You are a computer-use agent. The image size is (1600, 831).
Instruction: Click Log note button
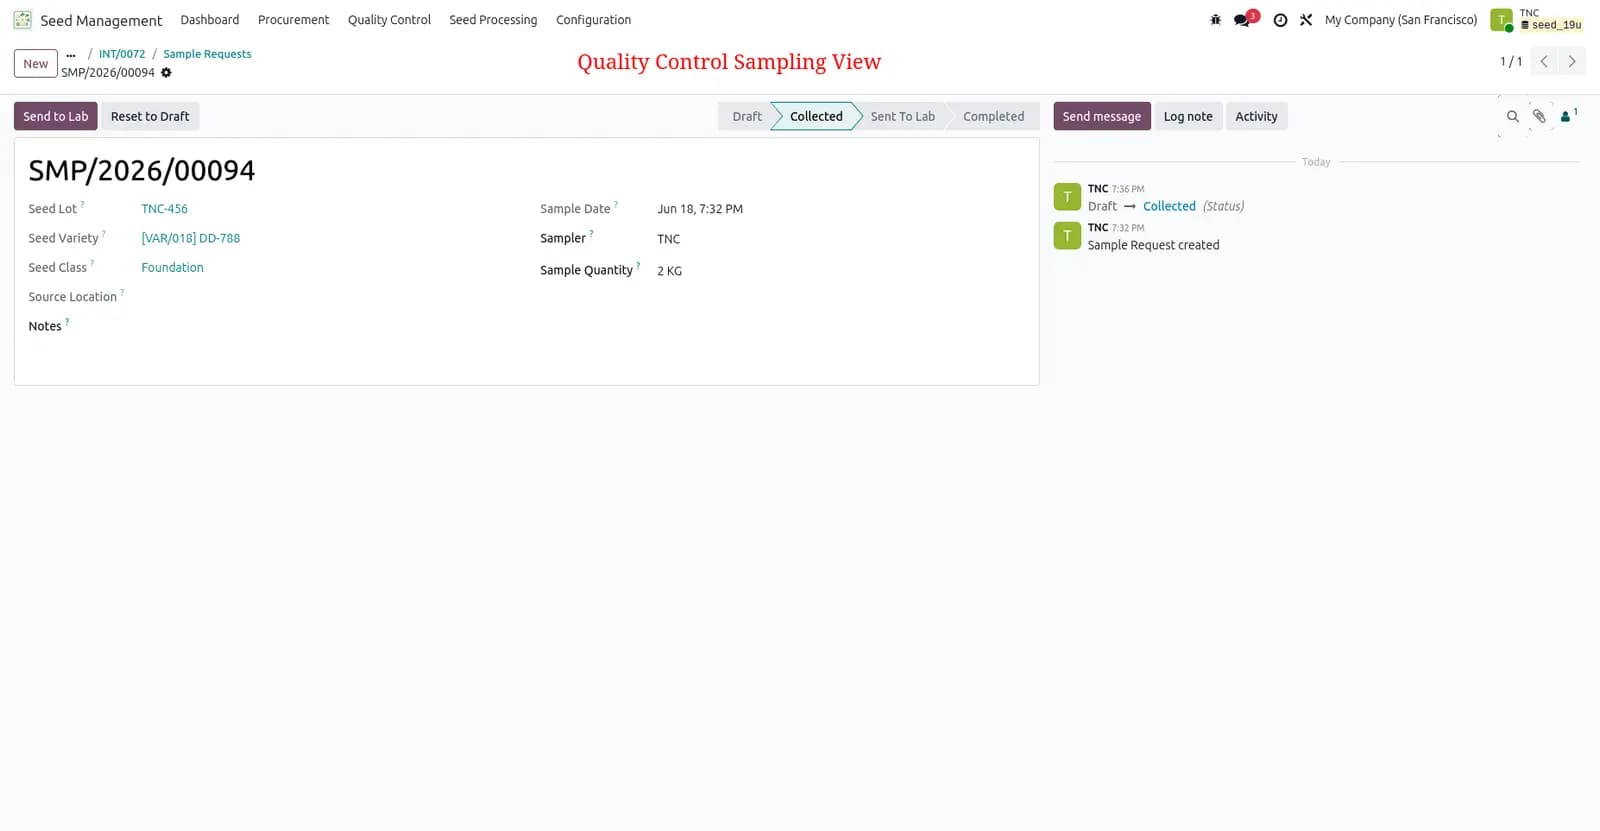pos(1188,116)
